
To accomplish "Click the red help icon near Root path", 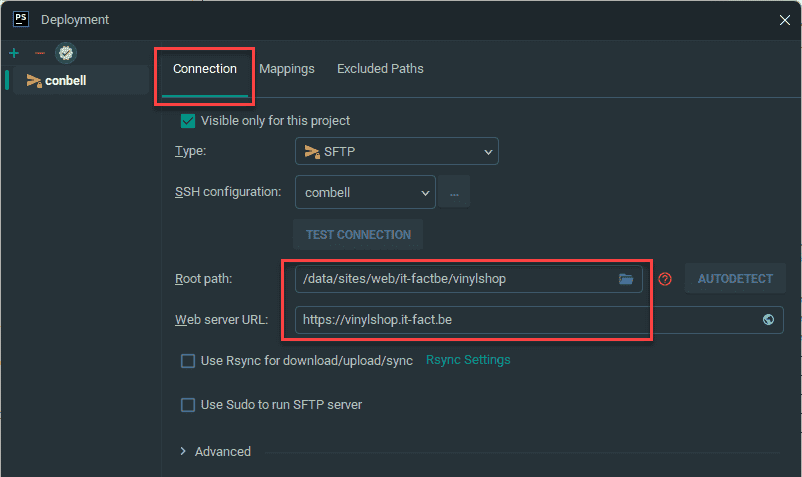I will [665, 279].
